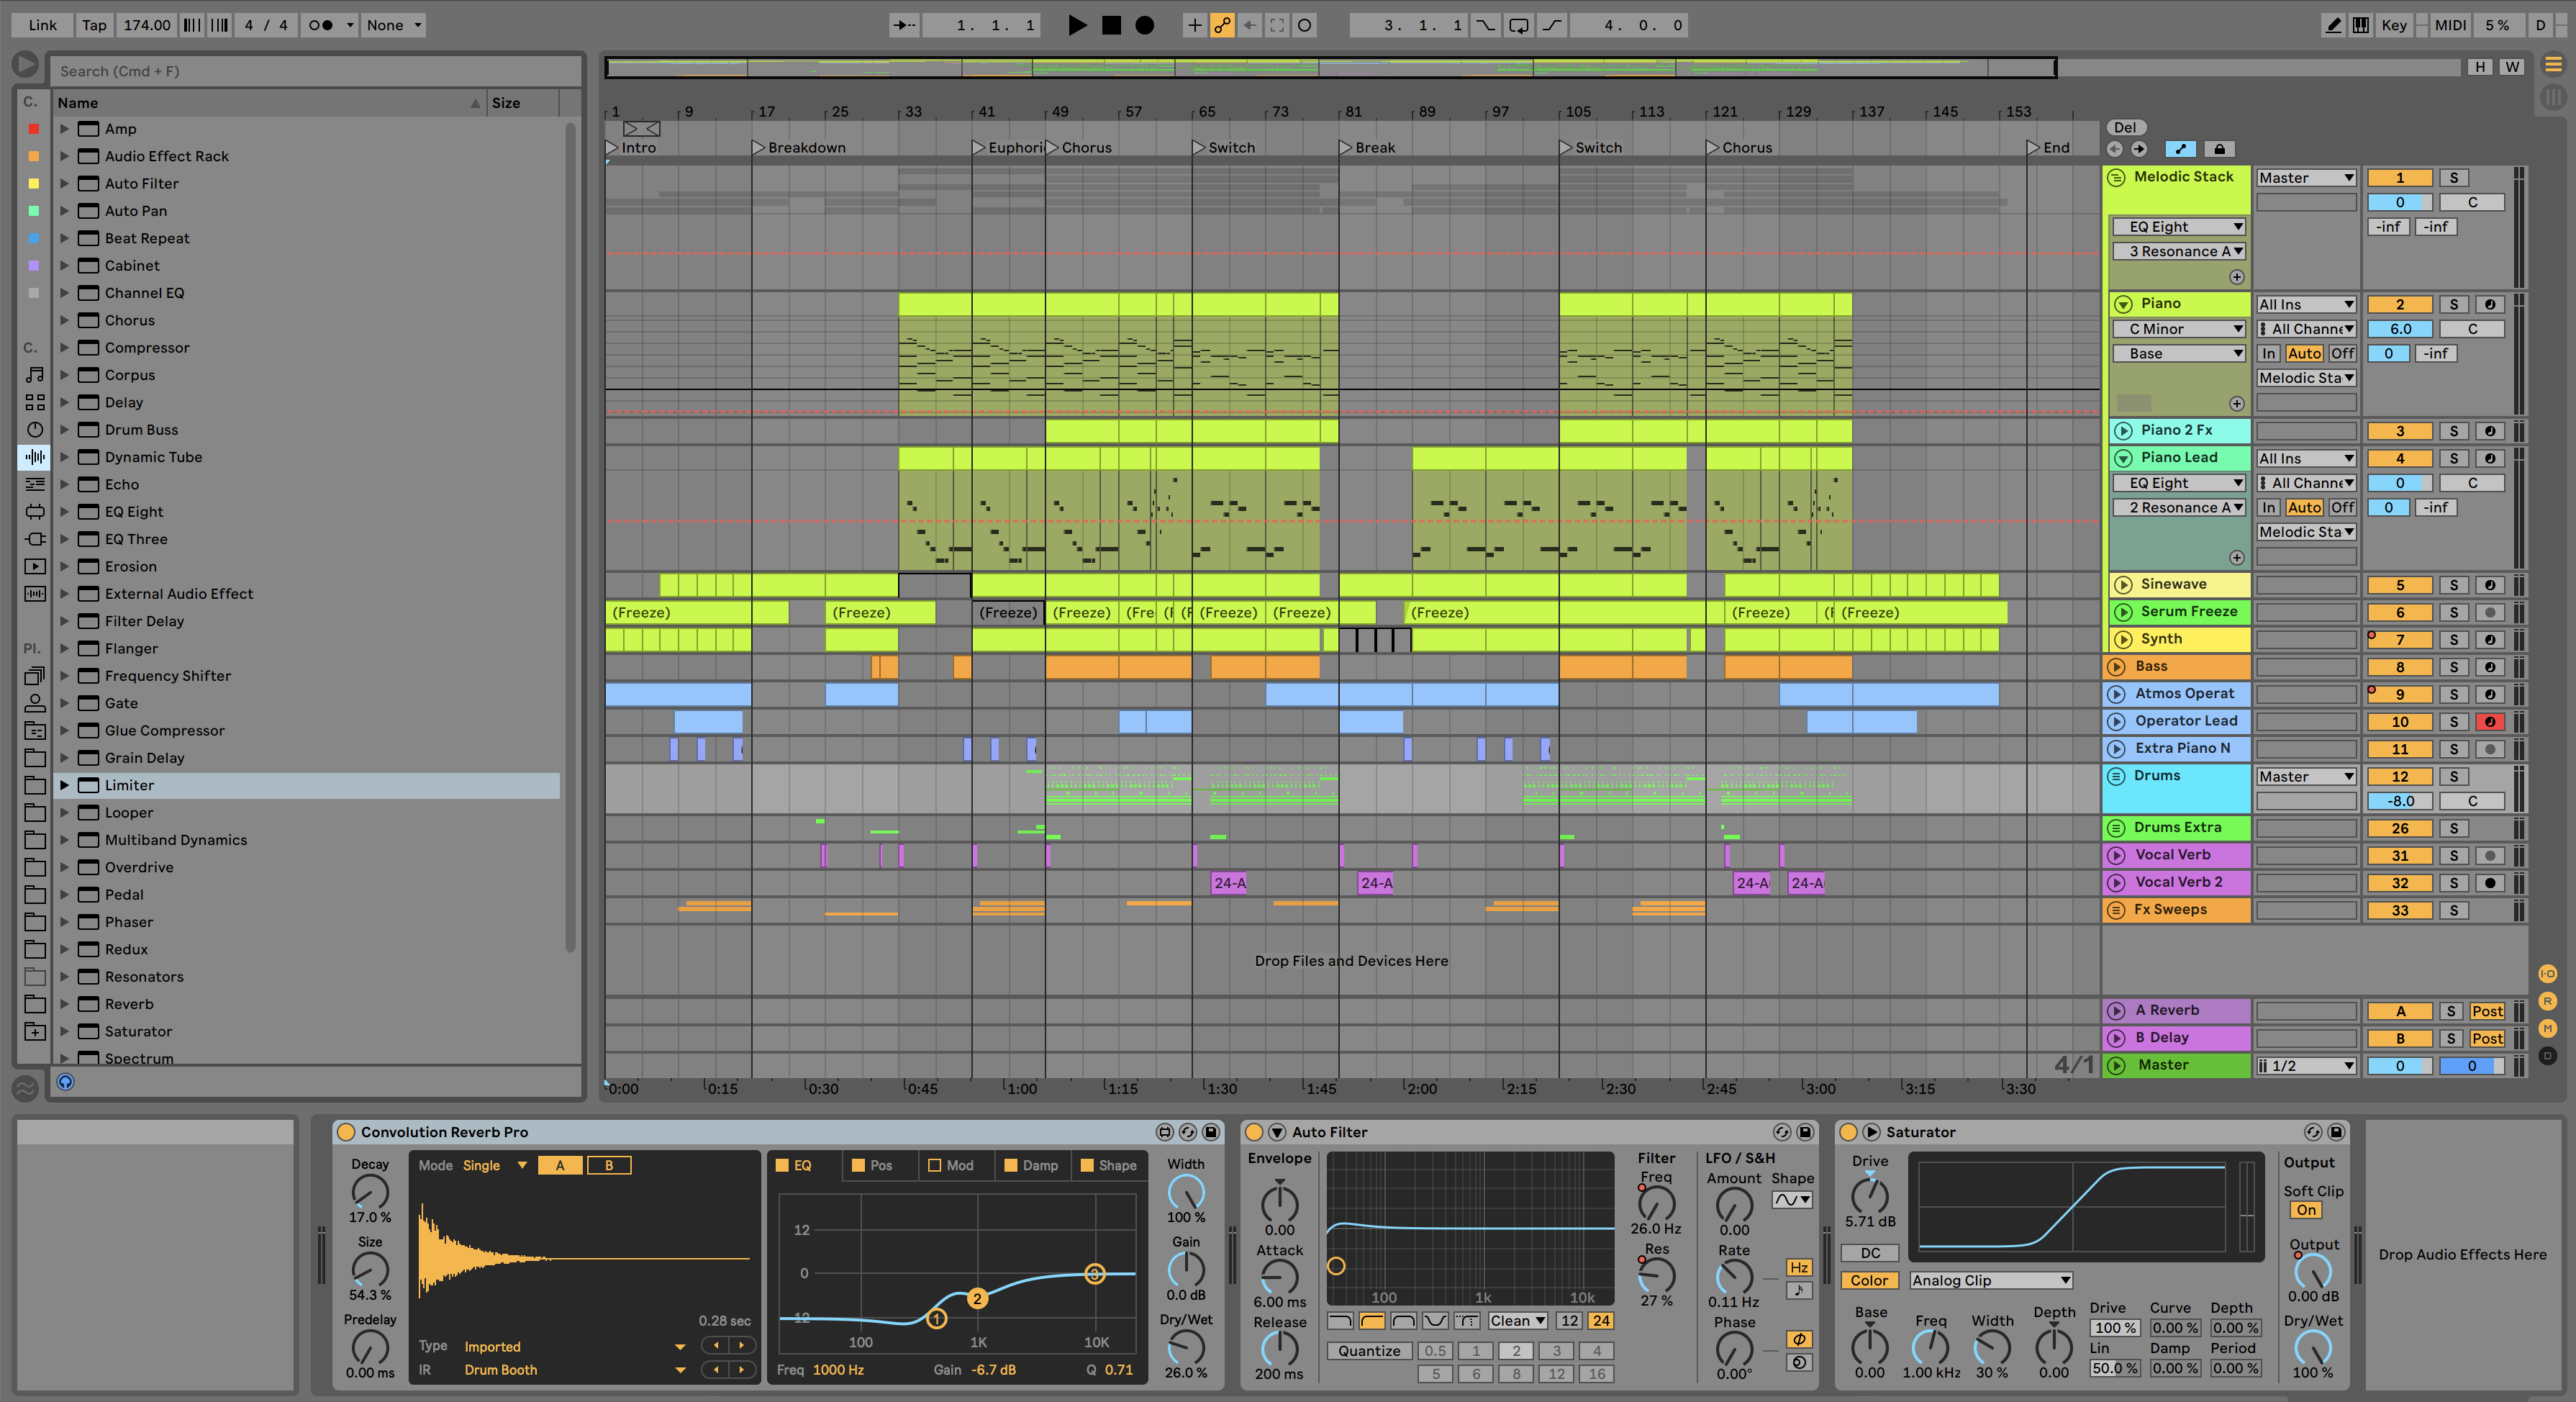Expand the Reverb folder in the browser

[x=64, y=1004]
